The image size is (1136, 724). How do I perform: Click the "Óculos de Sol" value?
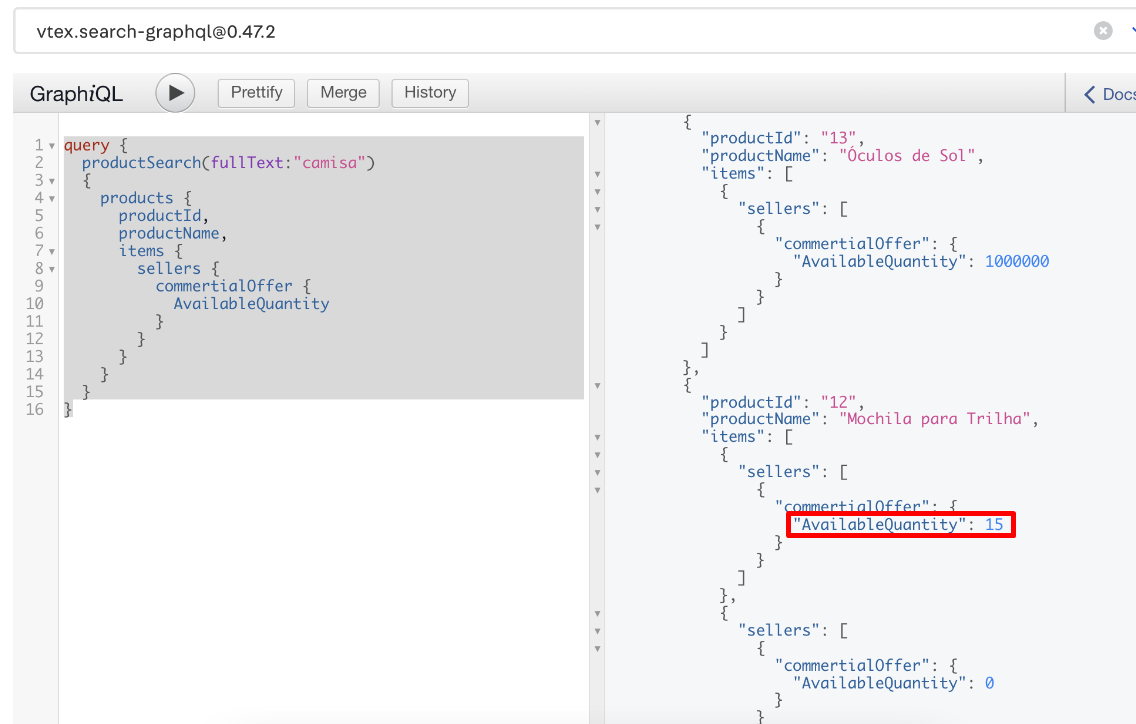(908, 156)
